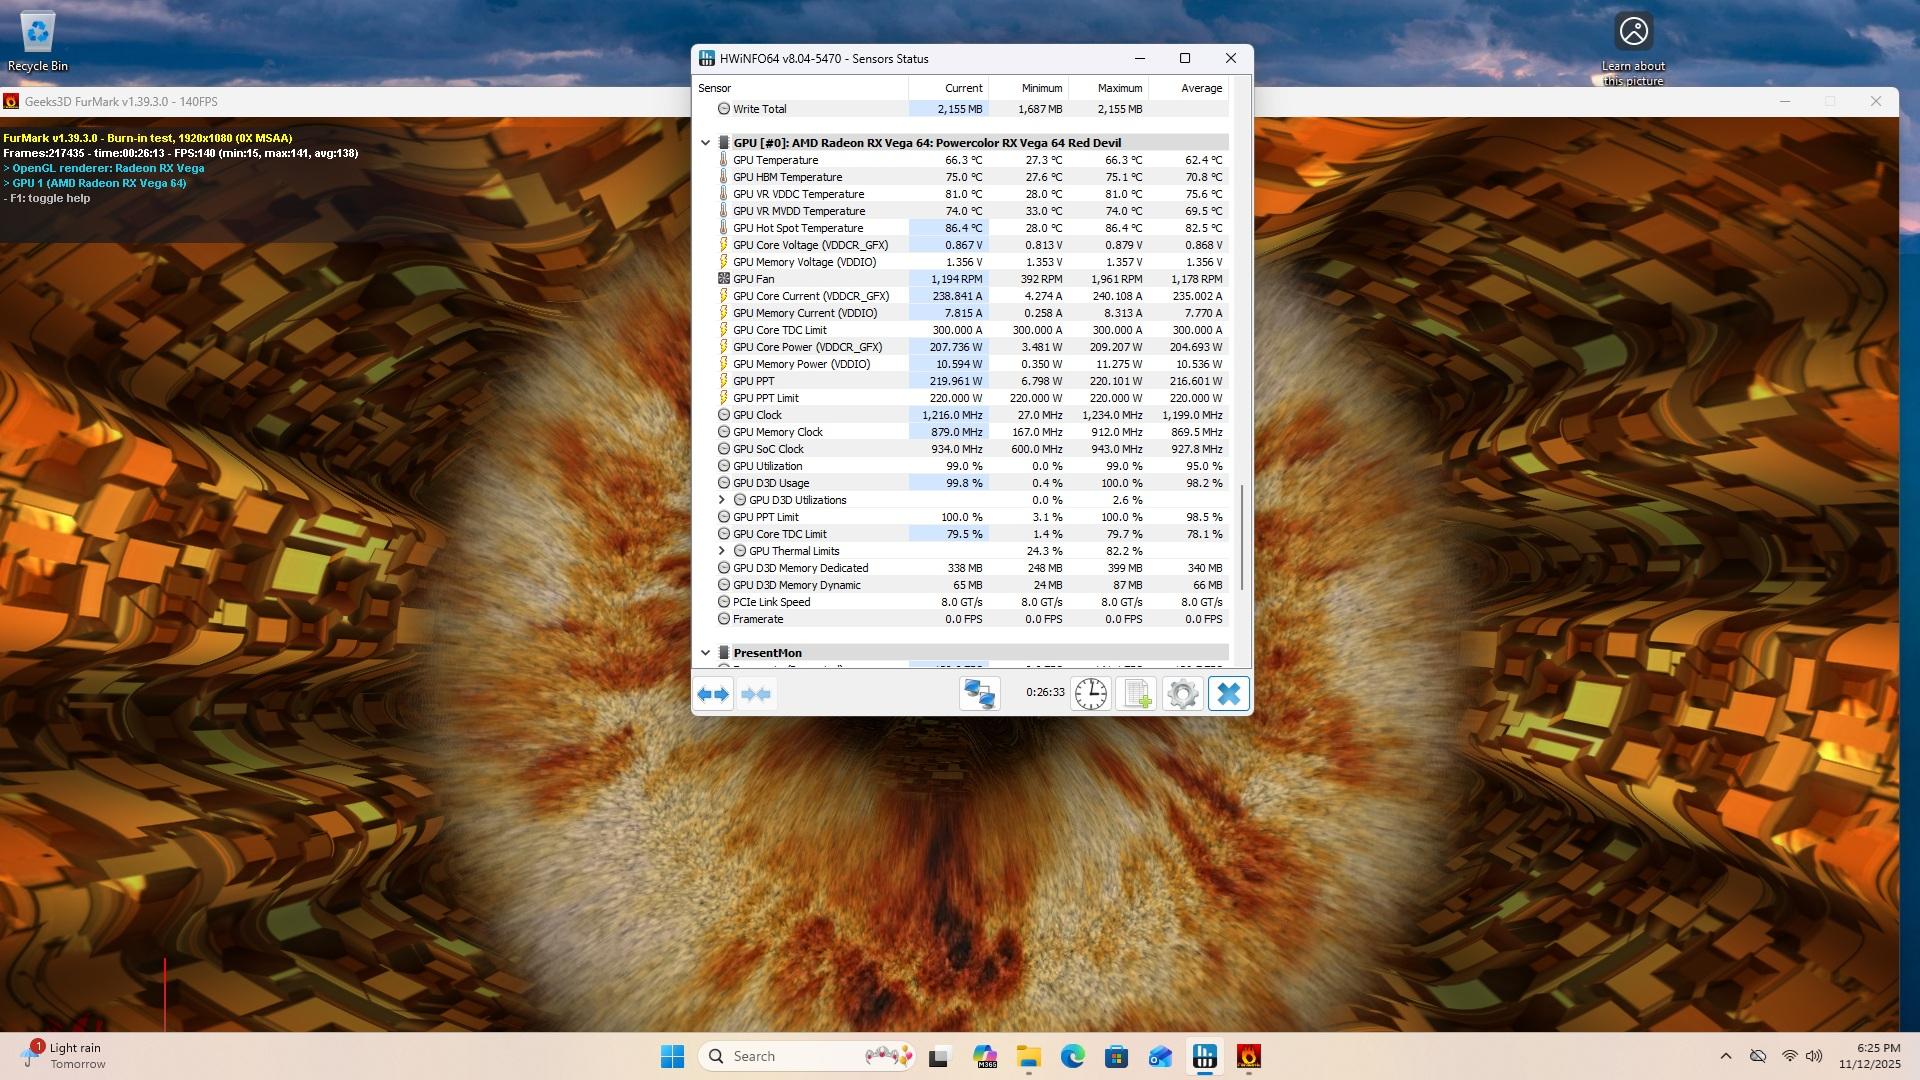Screen dimensions: 1920x1080
Task: Minimize the FurMark window
Action: click(1785, 102)
